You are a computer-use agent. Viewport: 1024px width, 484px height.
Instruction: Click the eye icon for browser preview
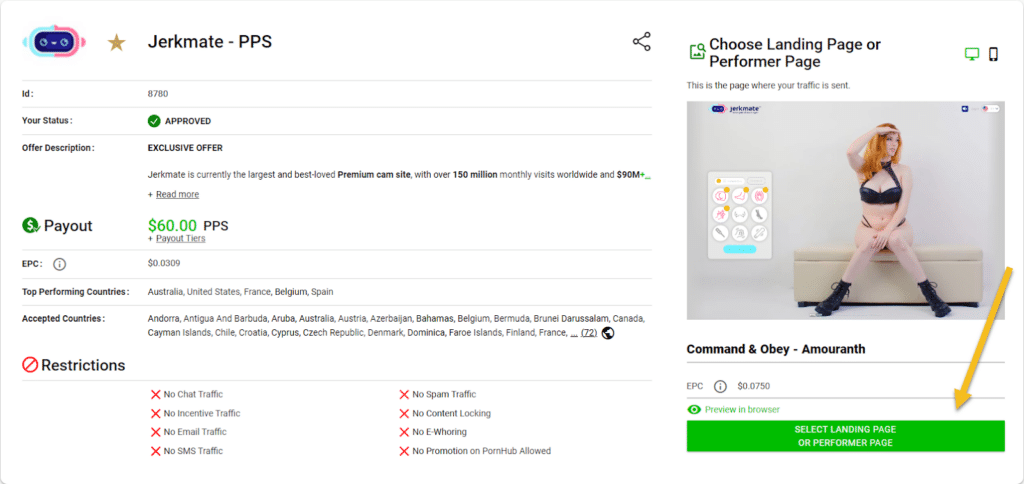point(694,409)
